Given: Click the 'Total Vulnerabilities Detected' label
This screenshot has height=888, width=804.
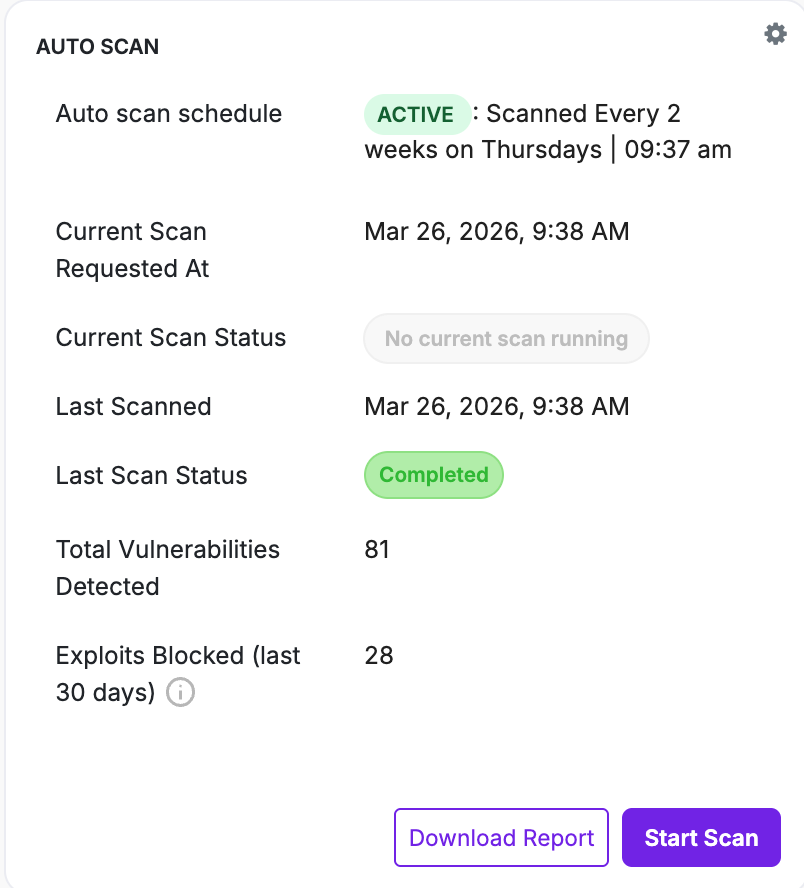Looking at the screenshot, I should pyautogui.click(x=167, y=567).
